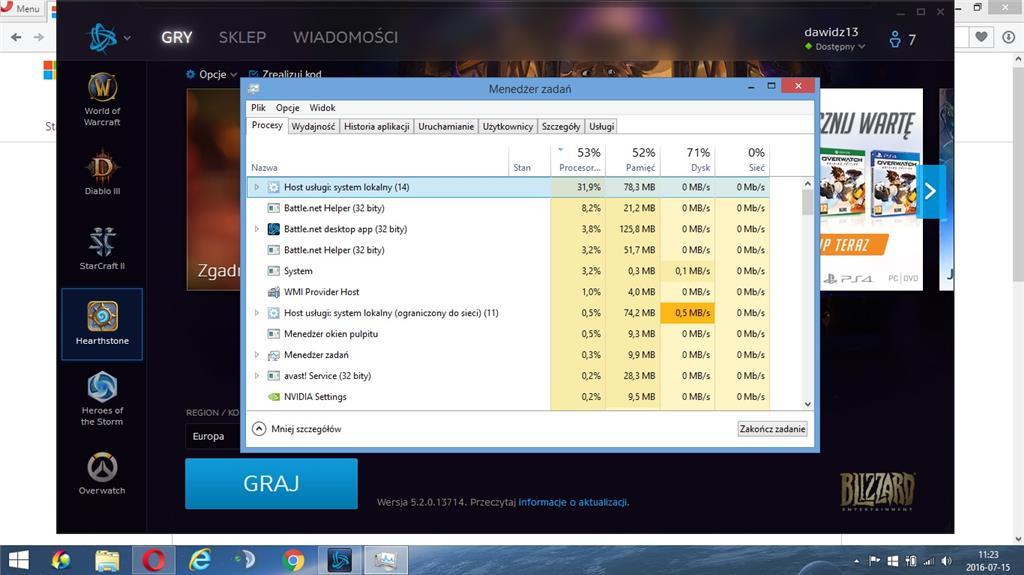The image size is (1024, 575).
Task: Click the Zrealizuj kod link
Action: [286, 74]
